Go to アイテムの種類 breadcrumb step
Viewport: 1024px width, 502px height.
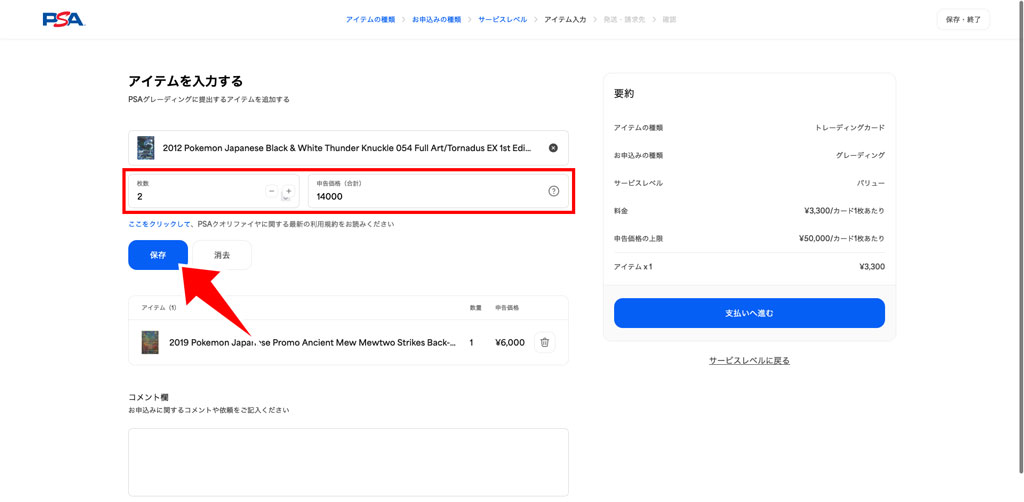(370, 20)
